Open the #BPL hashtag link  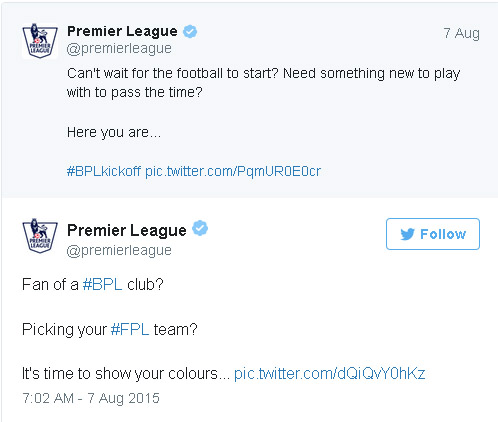tap(102, 285)
